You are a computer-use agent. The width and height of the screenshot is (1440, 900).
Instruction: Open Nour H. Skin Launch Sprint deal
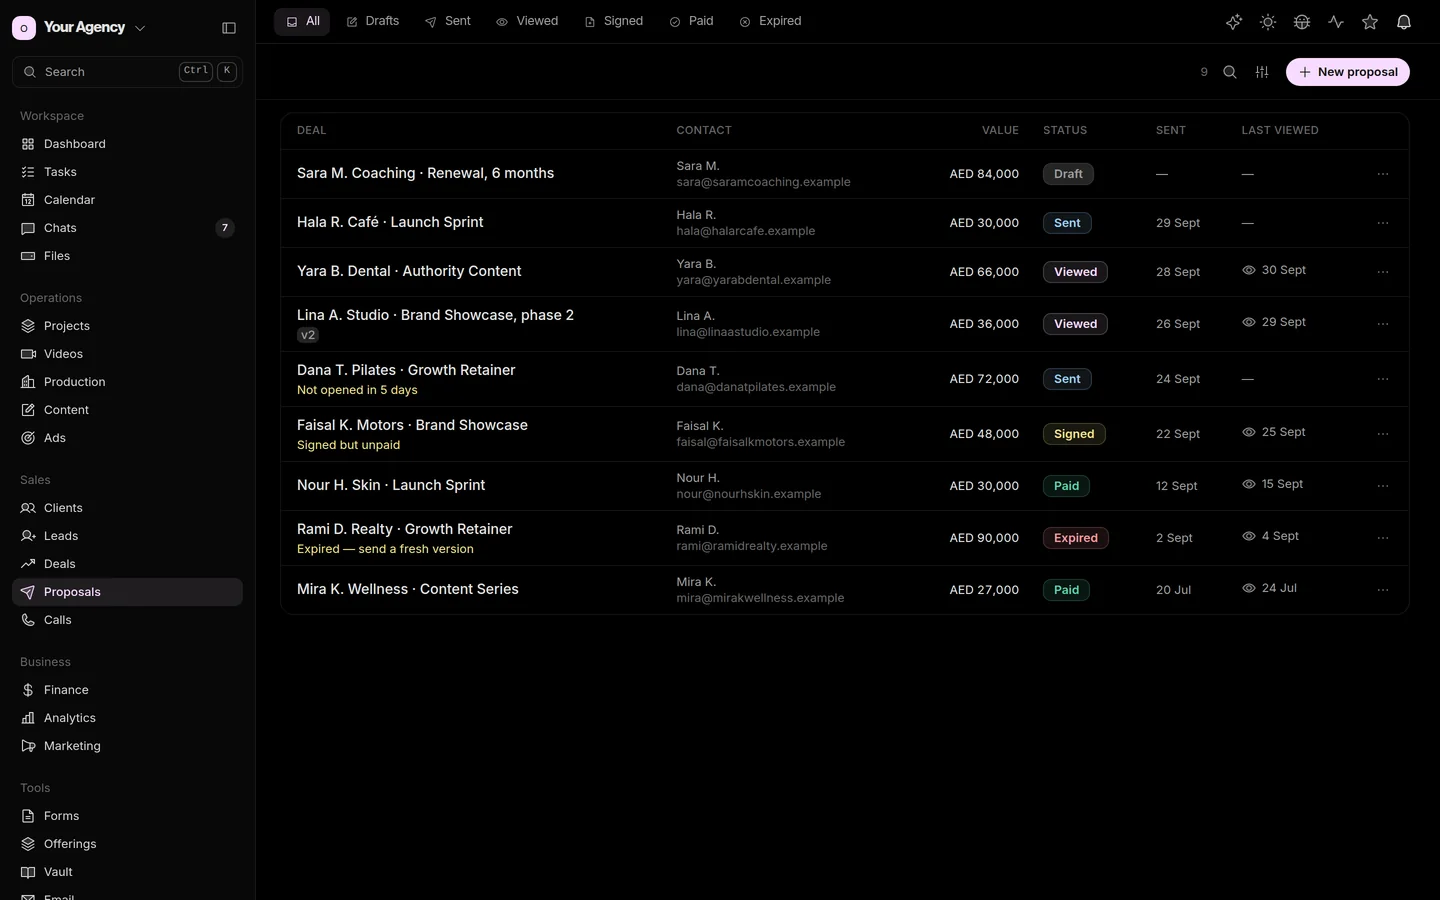pos(391,485)
